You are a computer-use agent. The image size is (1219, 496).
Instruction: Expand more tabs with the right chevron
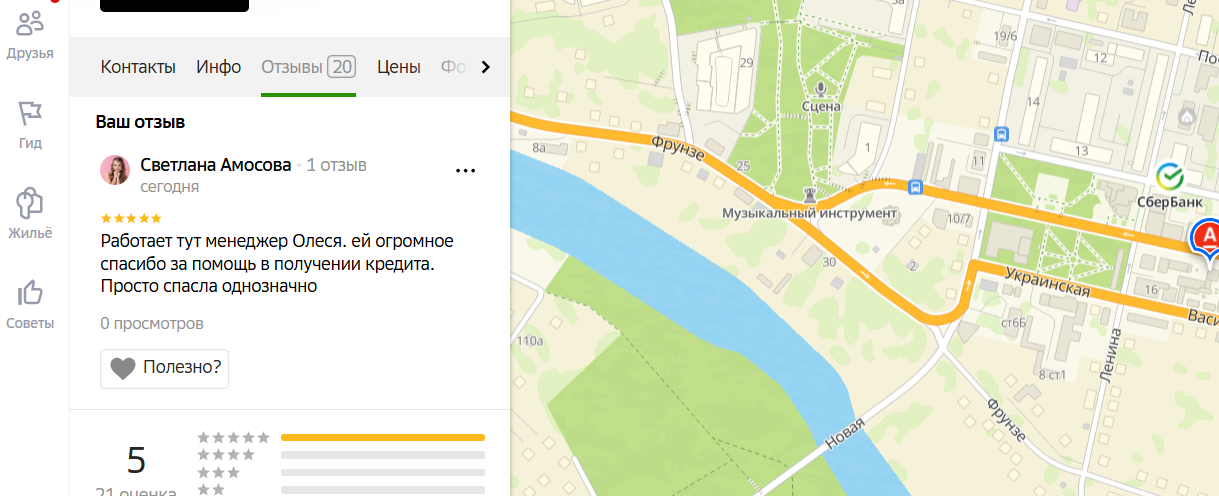pyautogui.click(x=486, y=67)
